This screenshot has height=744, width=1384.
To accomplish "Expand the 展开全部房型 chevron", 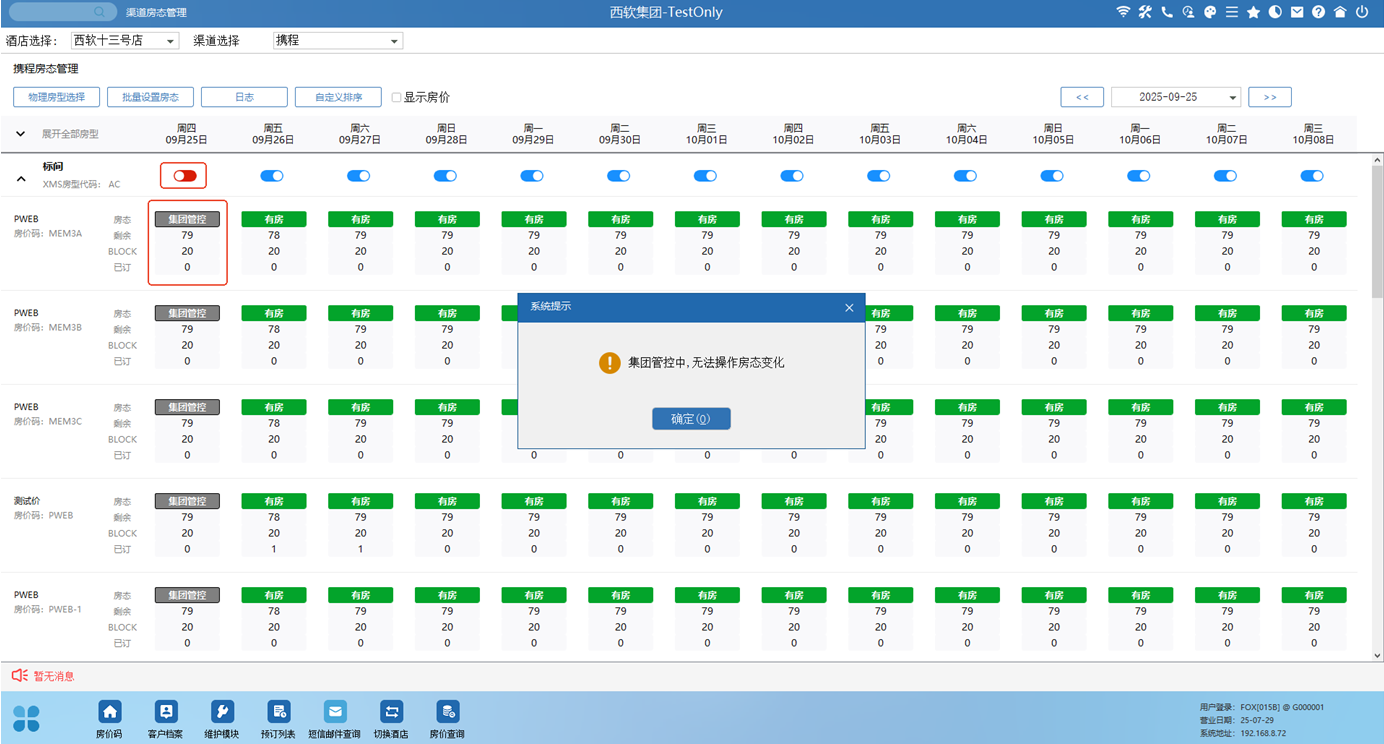I will [20, 134].
